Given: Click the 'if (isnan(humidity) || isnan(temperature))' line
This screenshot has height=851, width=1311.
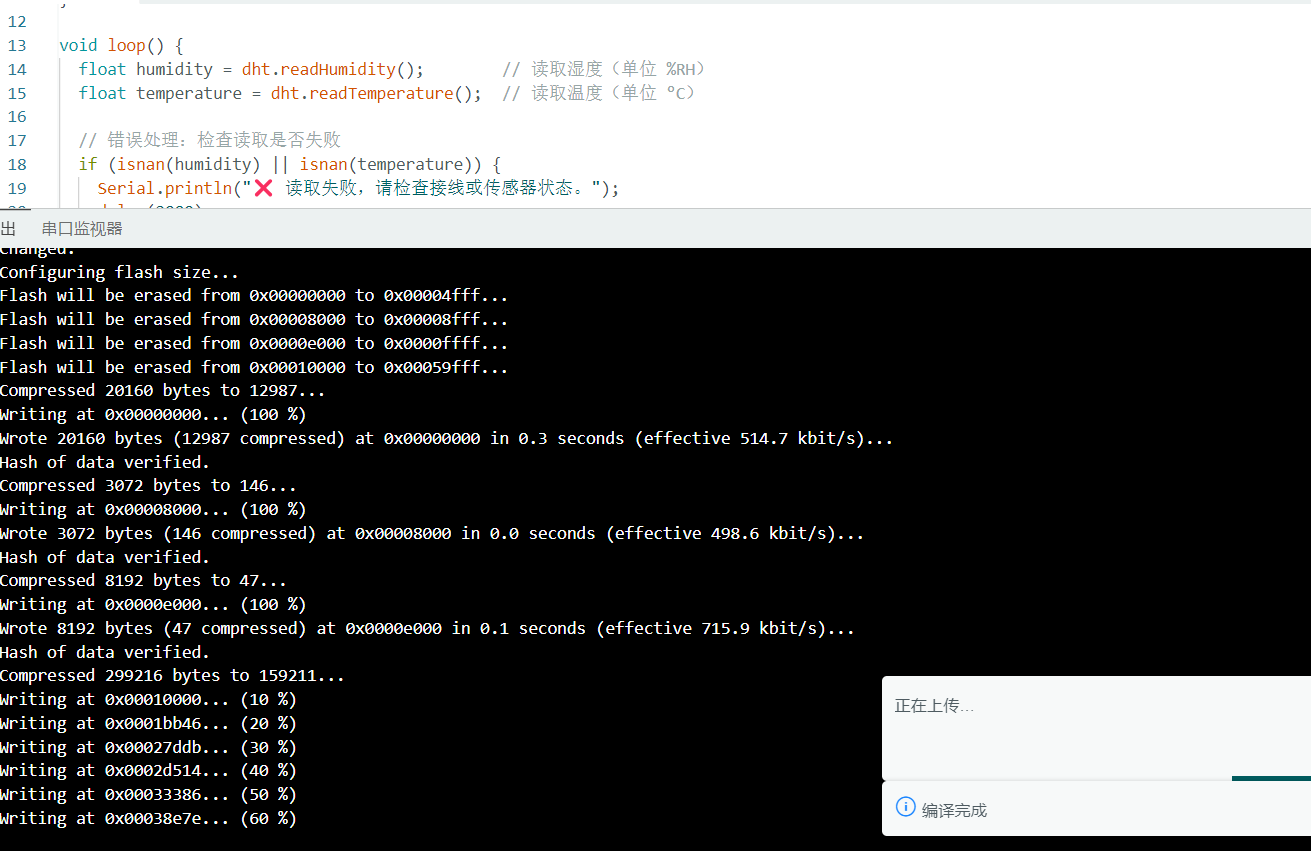Looking at the screenshot, I should [290, 165].
